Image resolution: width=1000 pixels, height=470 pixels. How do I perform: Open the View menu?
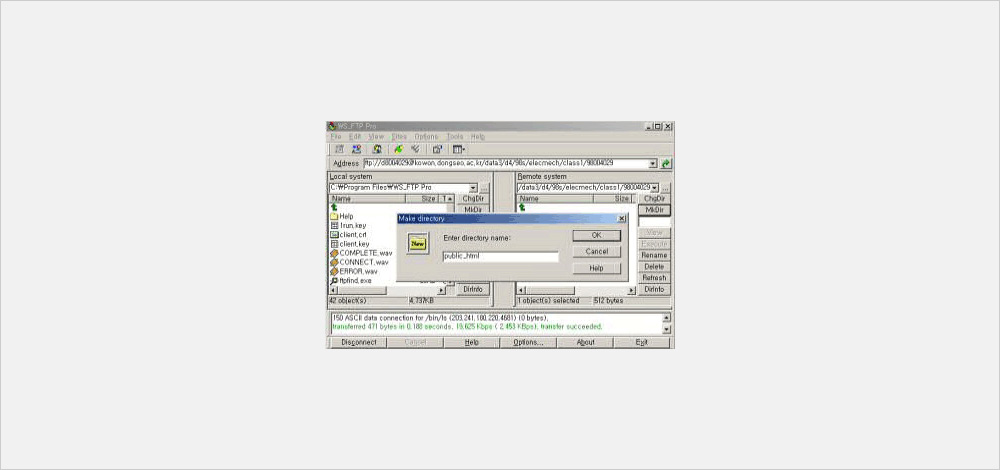point(376,136)
